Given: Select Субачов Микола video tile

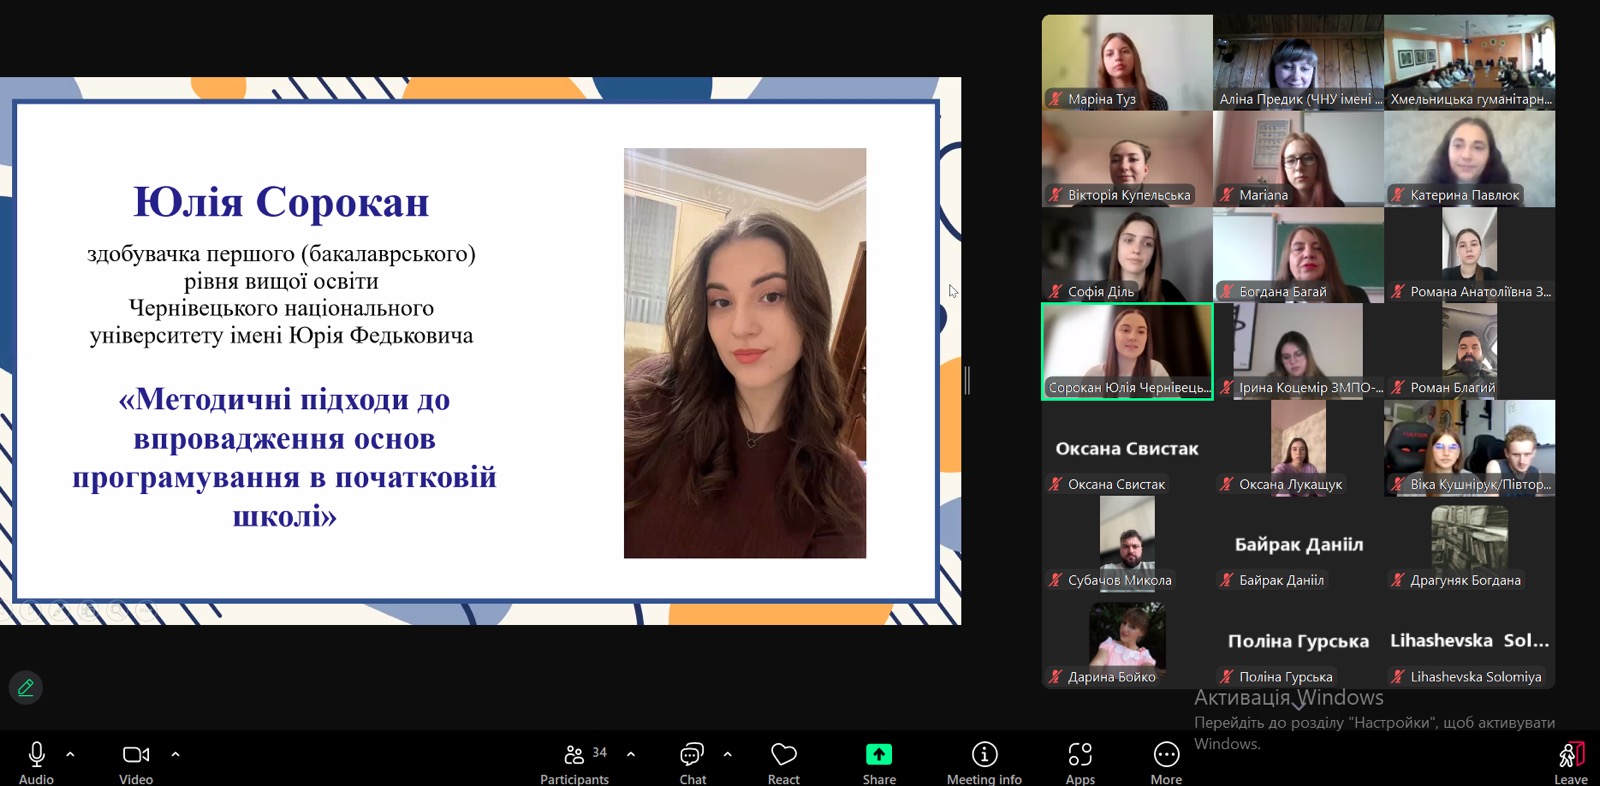Looking at the screenshot, I should (1127, 544).
